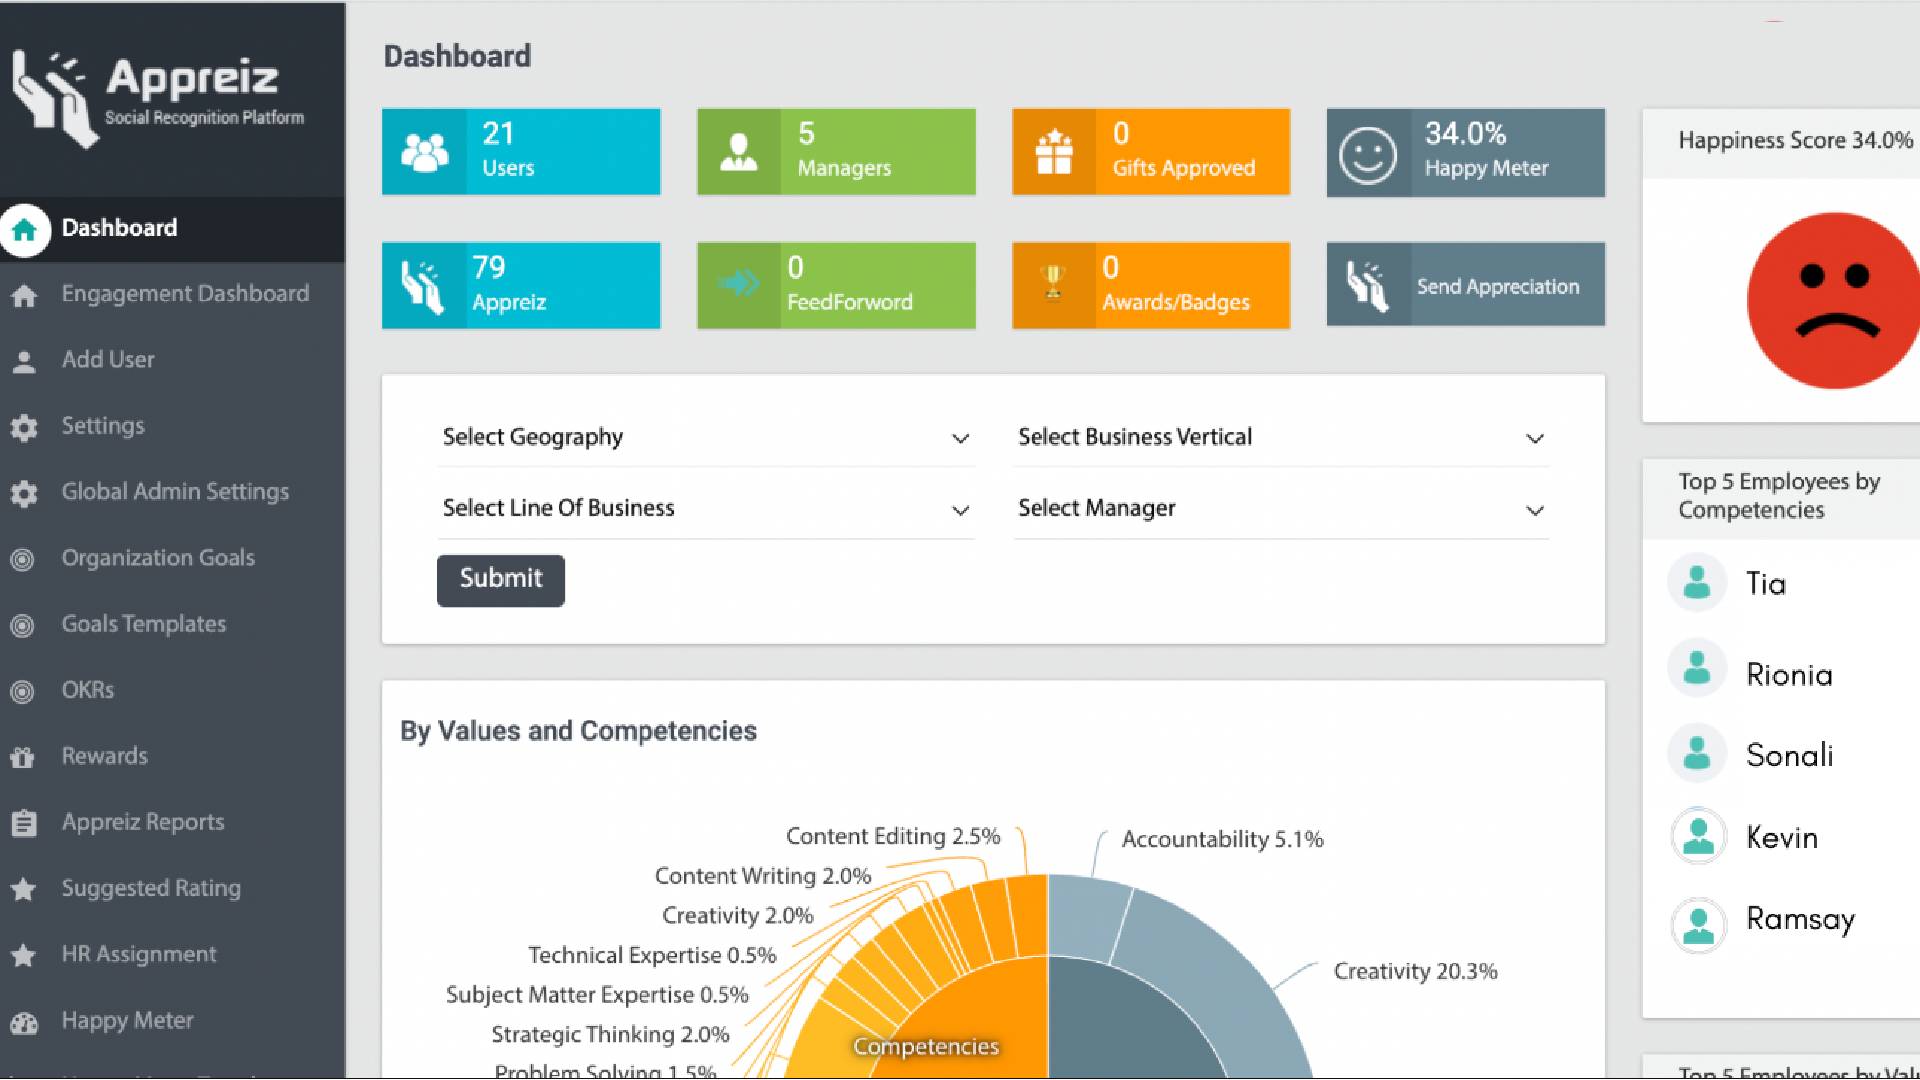Click Accountability 5.1% chart label
Image resolution: width=1920 pixels, height=1080 pixels.
[1223, 840]
